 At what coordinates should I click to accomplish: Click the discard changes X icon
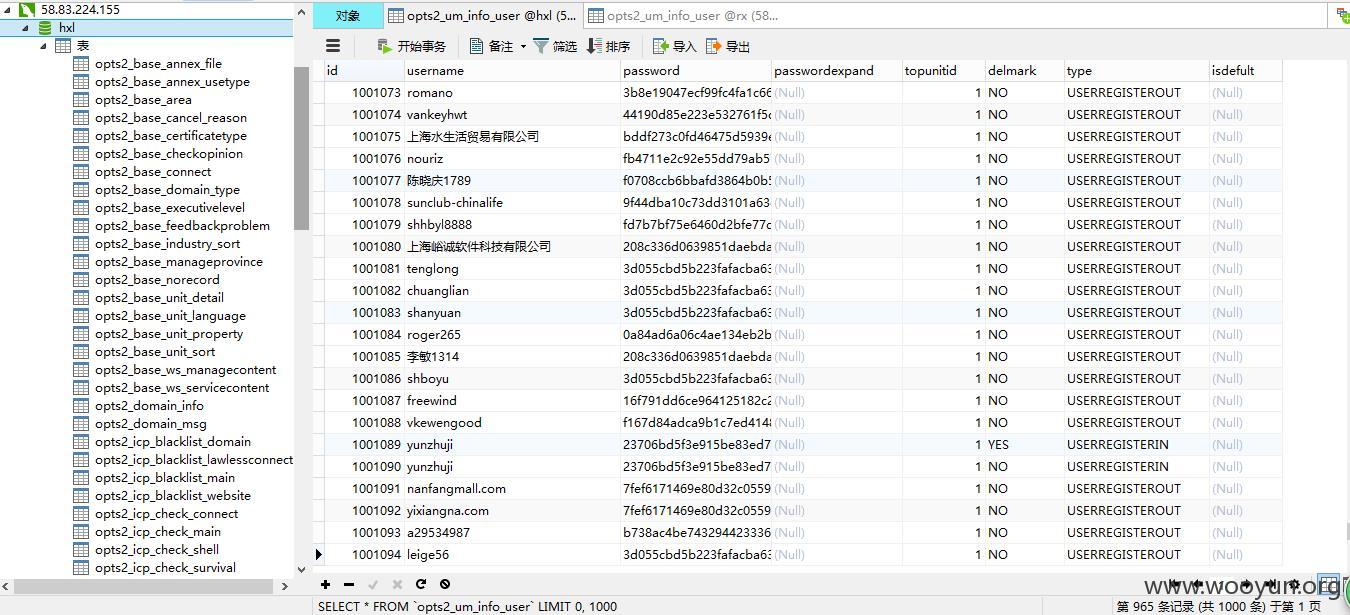[397, 584]
